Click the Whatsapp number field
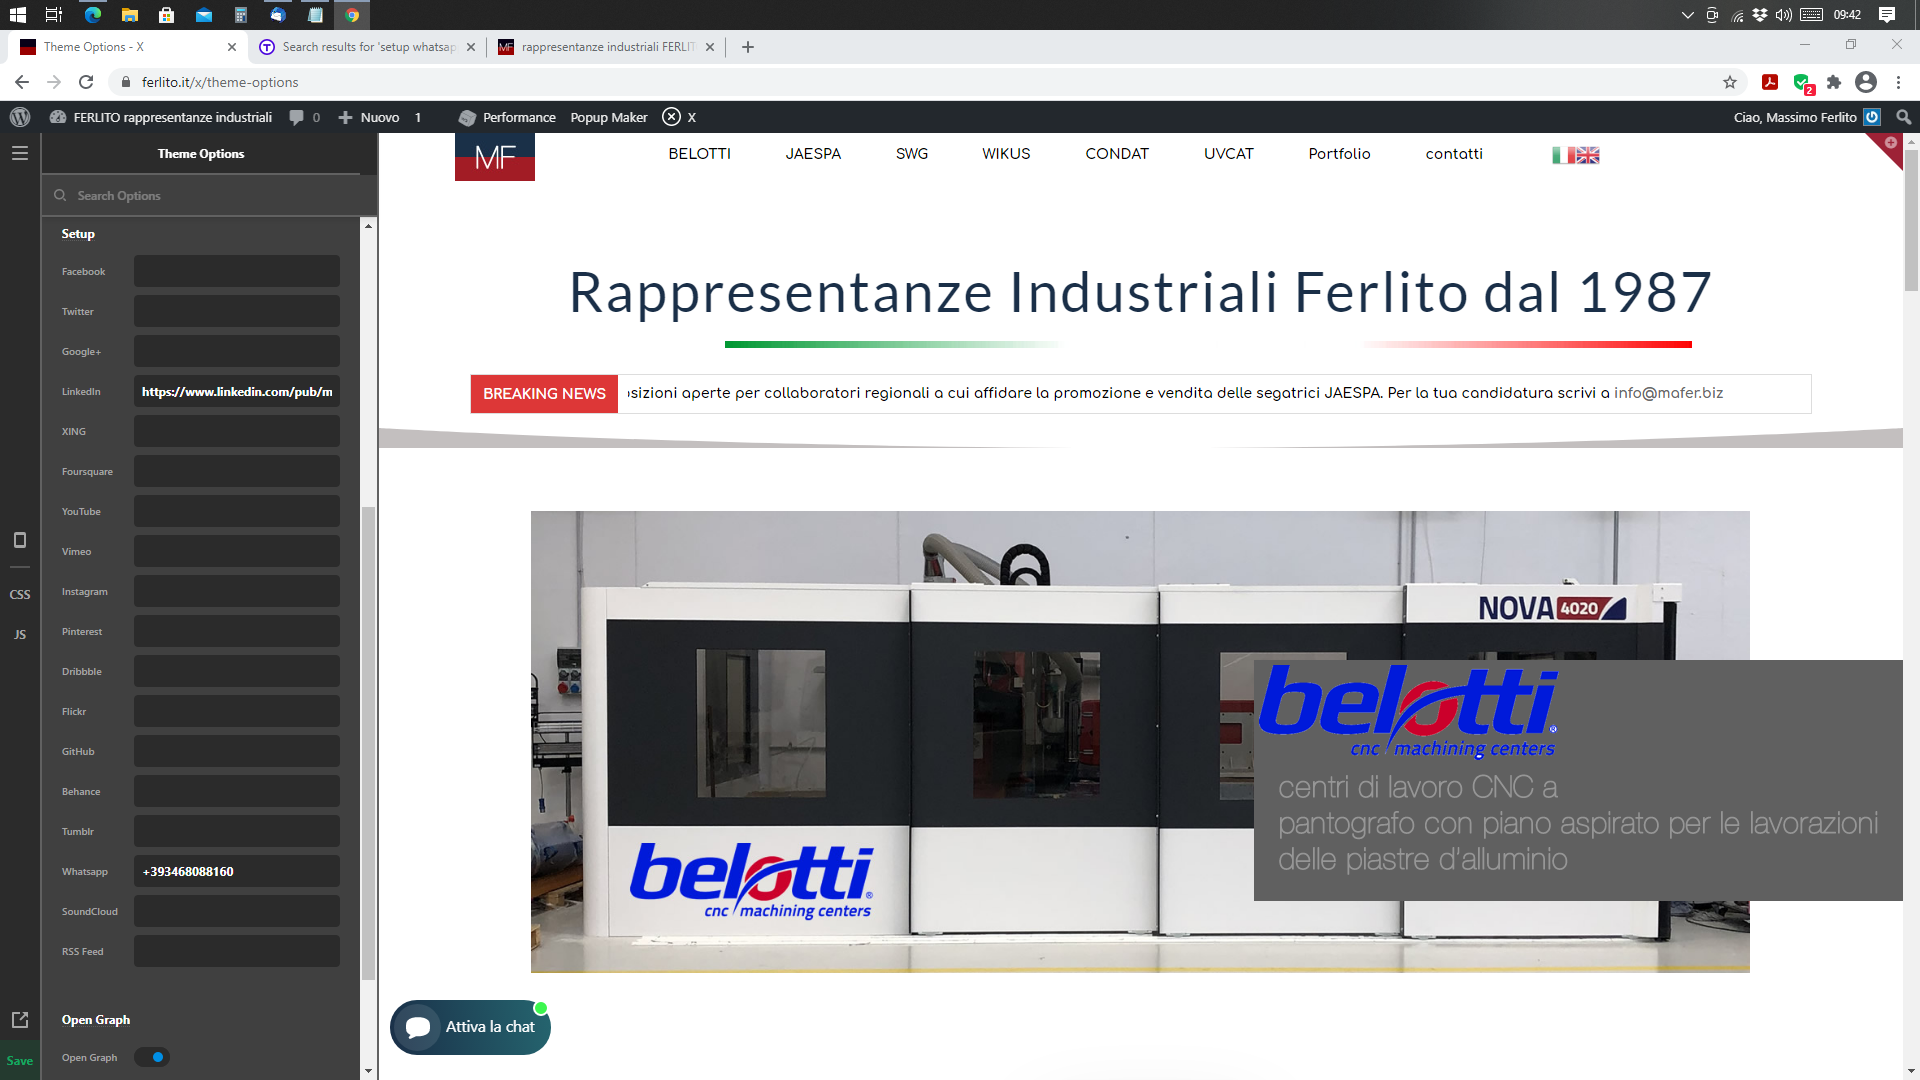This screenshot has height=1080, width=1920. [x=237, y=871]
